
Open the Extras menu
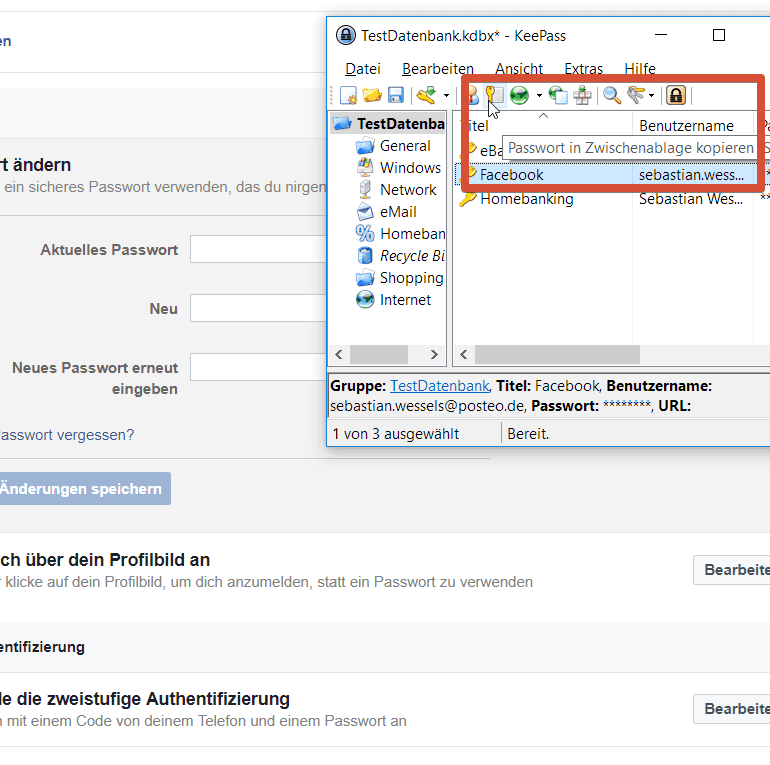click(x=583, y=69)
